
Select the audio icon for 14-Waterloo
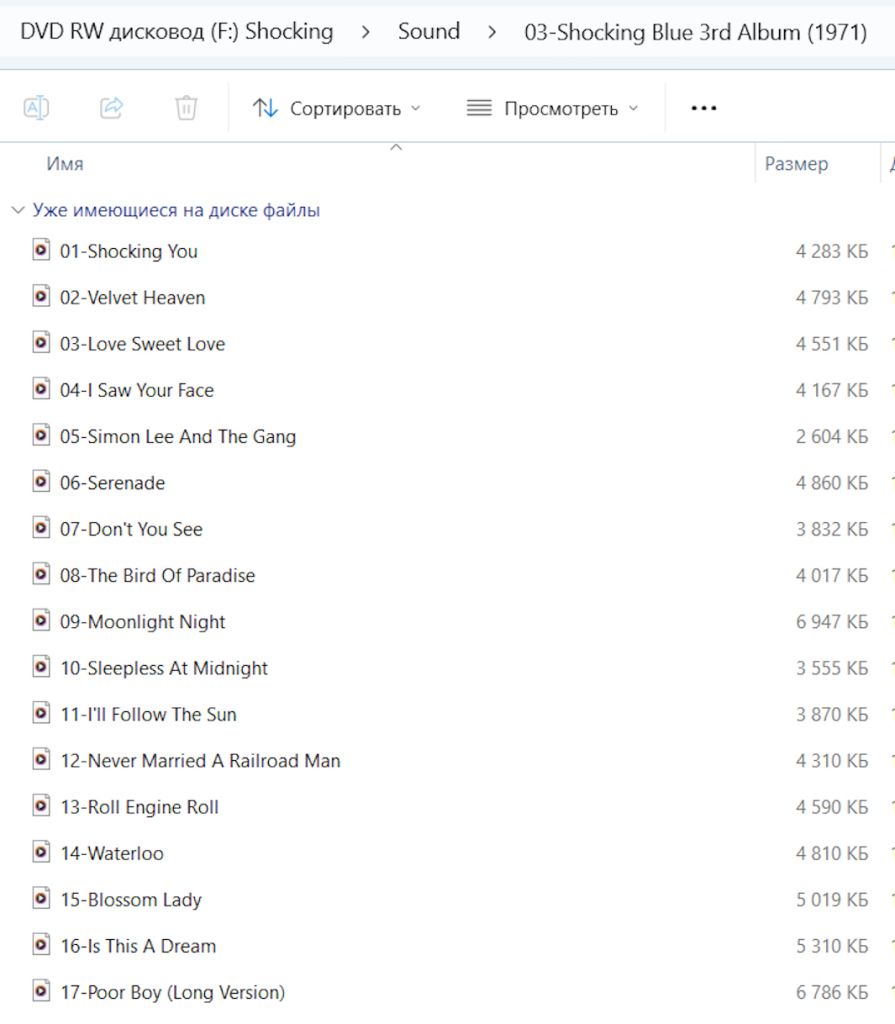tap(41, 853)
